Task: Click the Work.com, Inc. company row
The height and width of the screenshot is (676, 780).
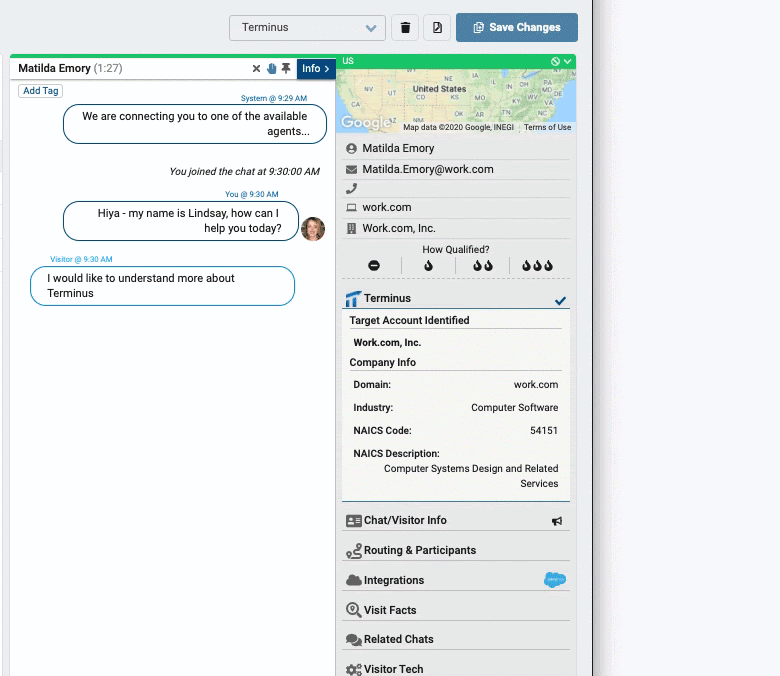Action: [456, 228]
